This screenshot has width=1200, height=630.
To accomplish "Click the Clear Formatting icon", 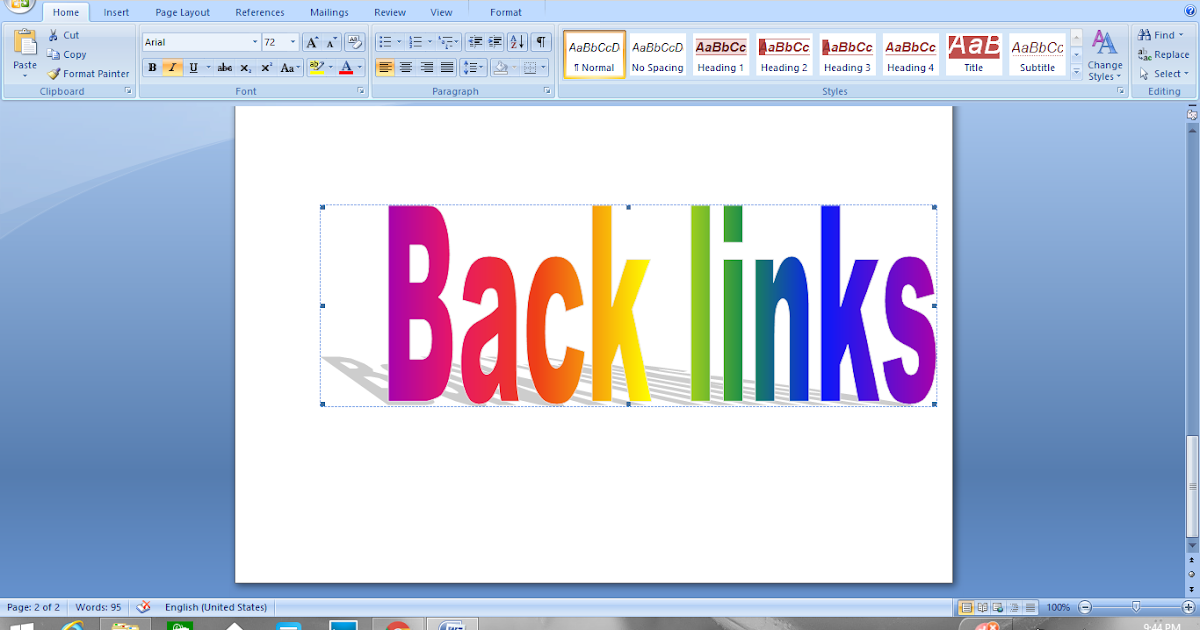I will click(x=355, y=42).
